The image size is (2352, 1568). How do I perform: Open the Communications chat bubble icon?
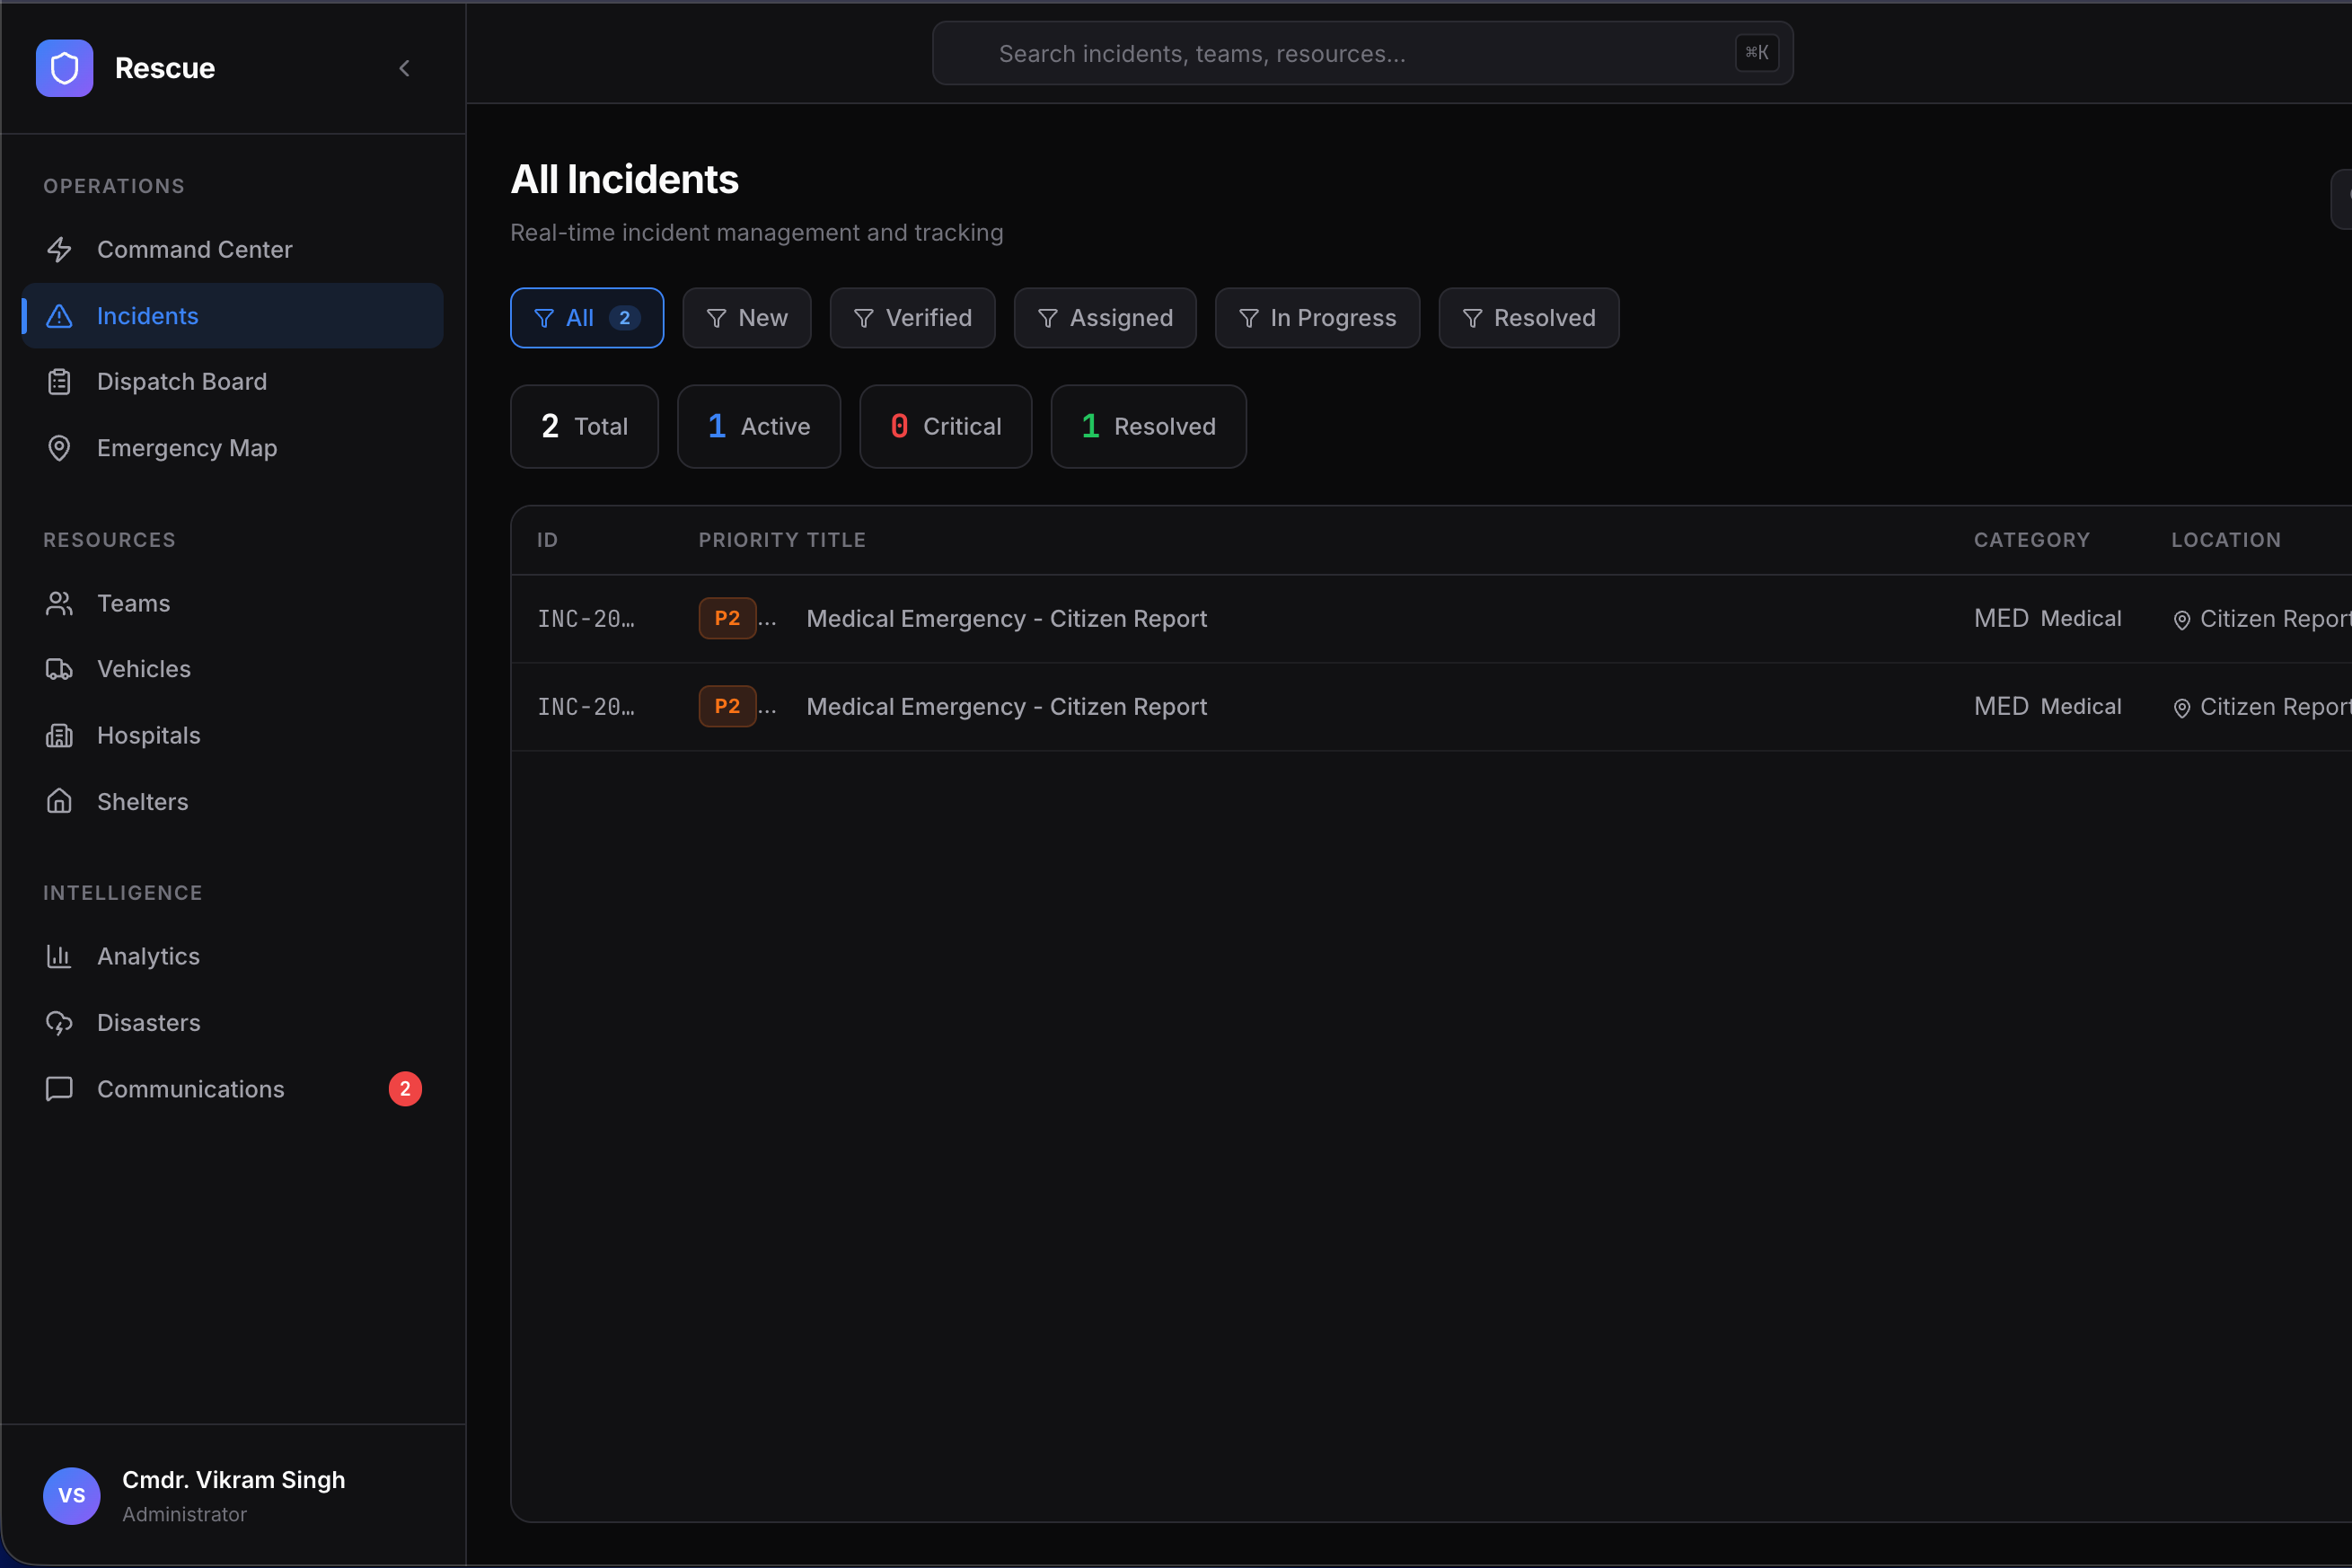pyautogui.click(x=59, y=1089)
